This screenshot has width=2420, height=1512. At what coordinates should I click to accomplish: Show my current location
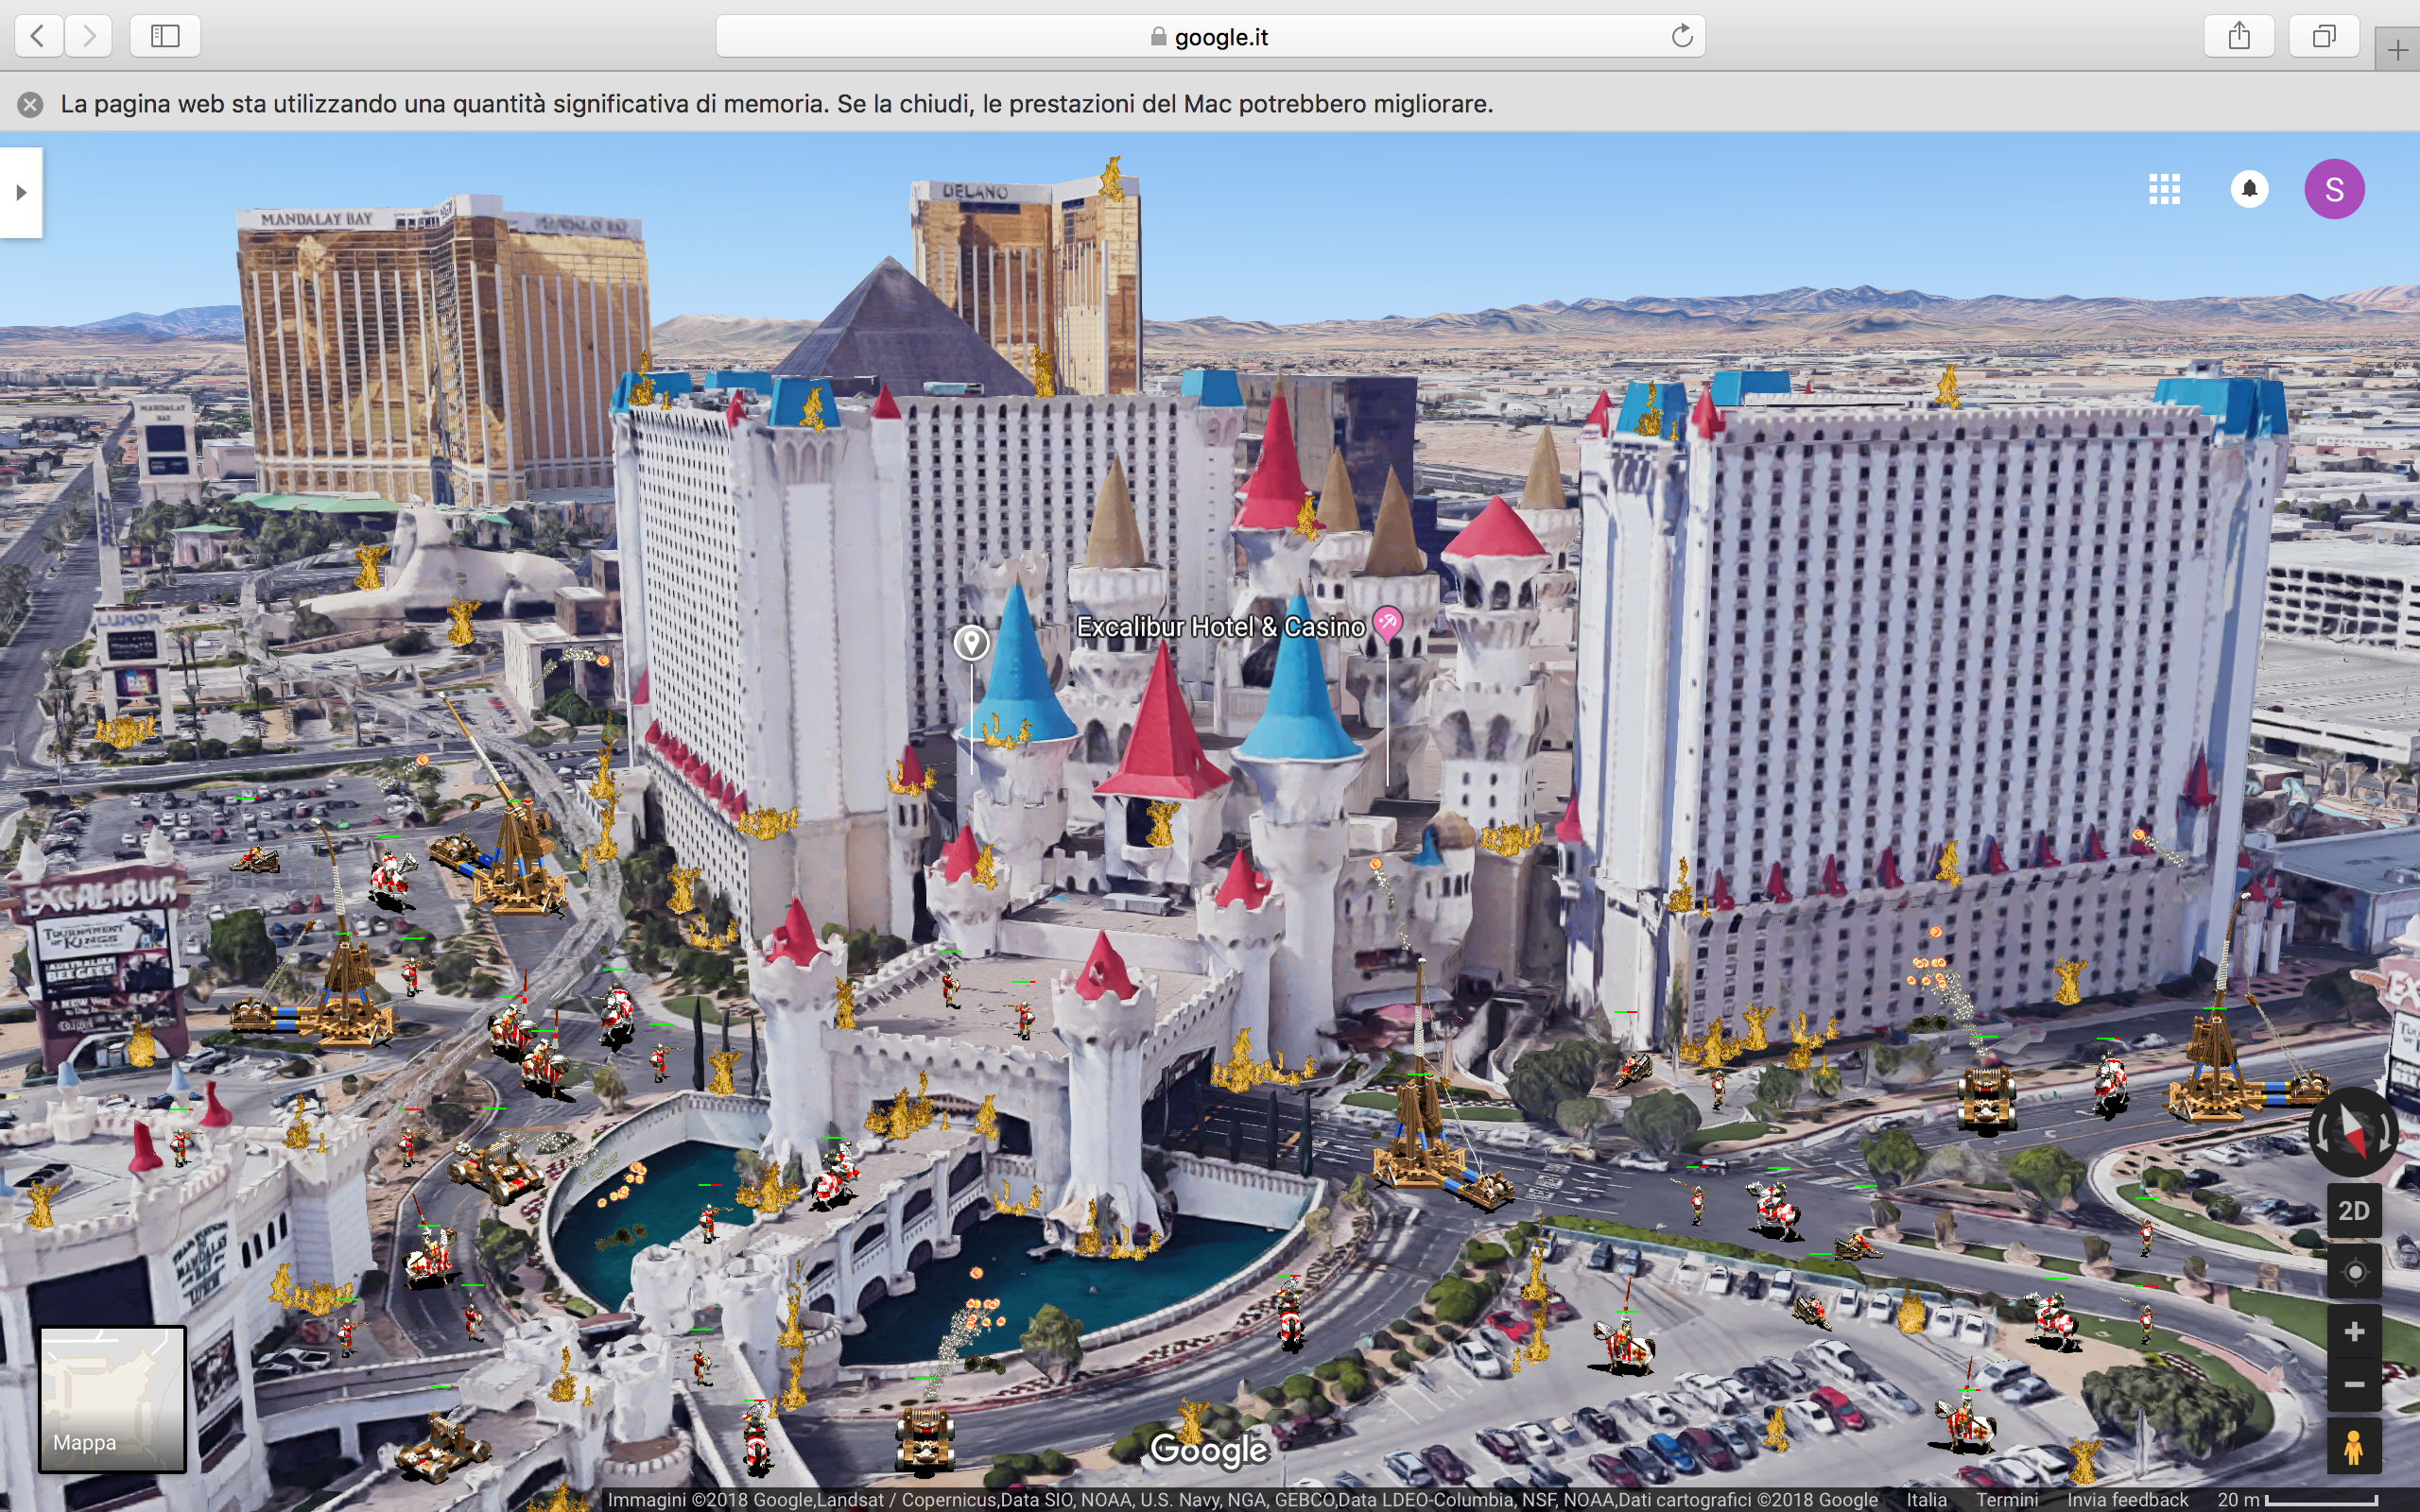coord(2354,1272)
